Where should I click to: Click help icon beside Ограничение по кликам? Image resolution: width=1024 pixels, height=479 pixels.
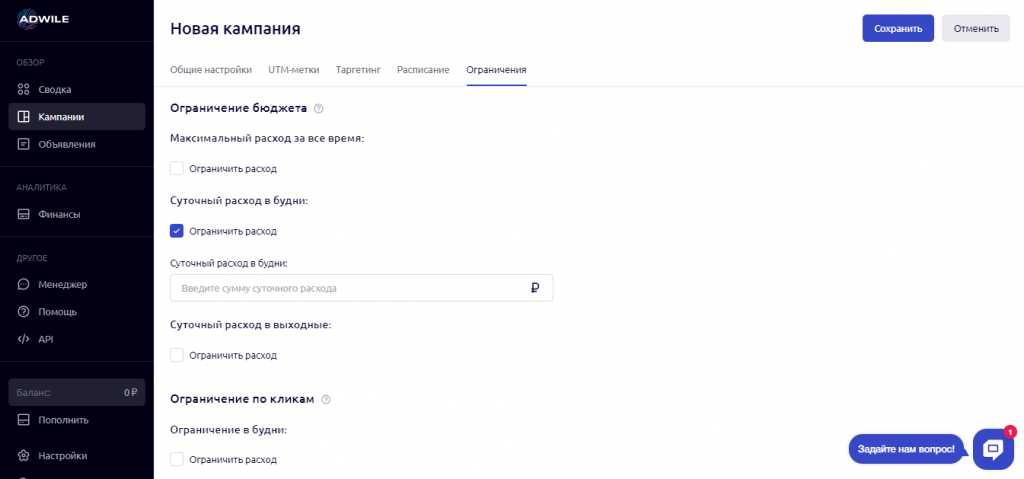pyautogui.click(x=325, y=399)
